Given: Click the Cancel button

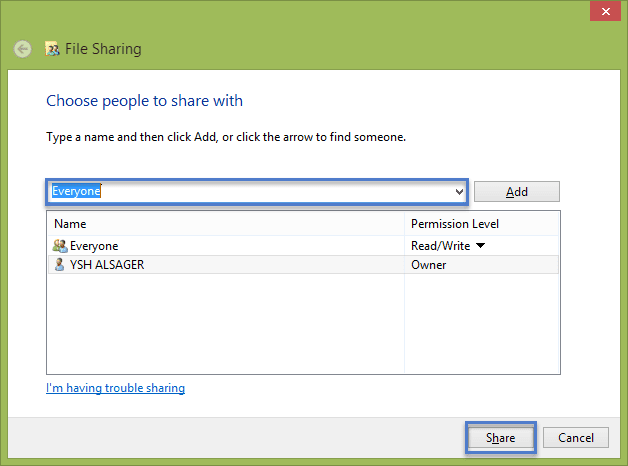Looking at the screenshot, I should (x=576, y=438).
